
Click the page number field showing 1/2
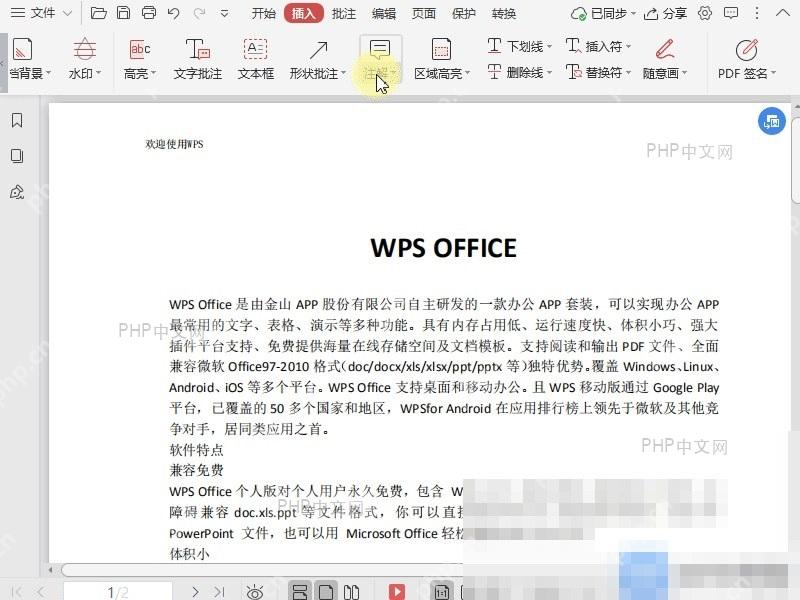click(x=118, y=592)
